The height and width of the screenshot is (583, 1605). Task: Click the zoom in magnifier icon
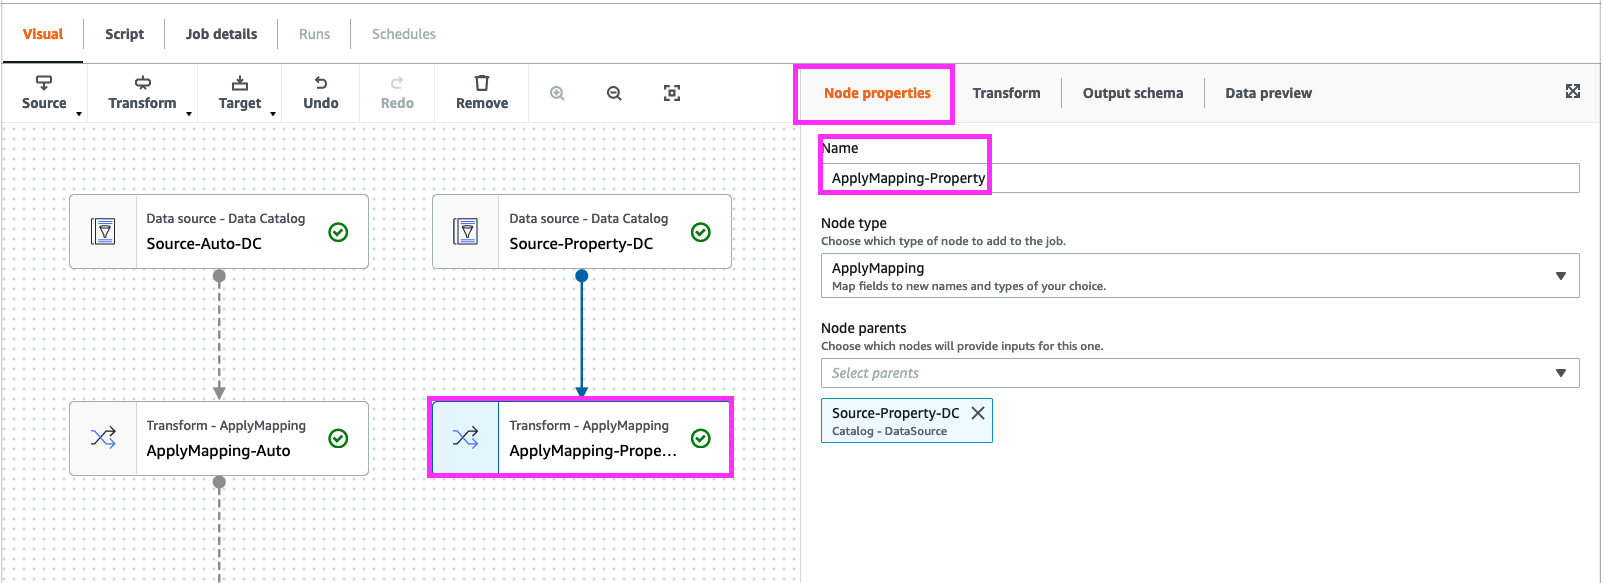557,93
